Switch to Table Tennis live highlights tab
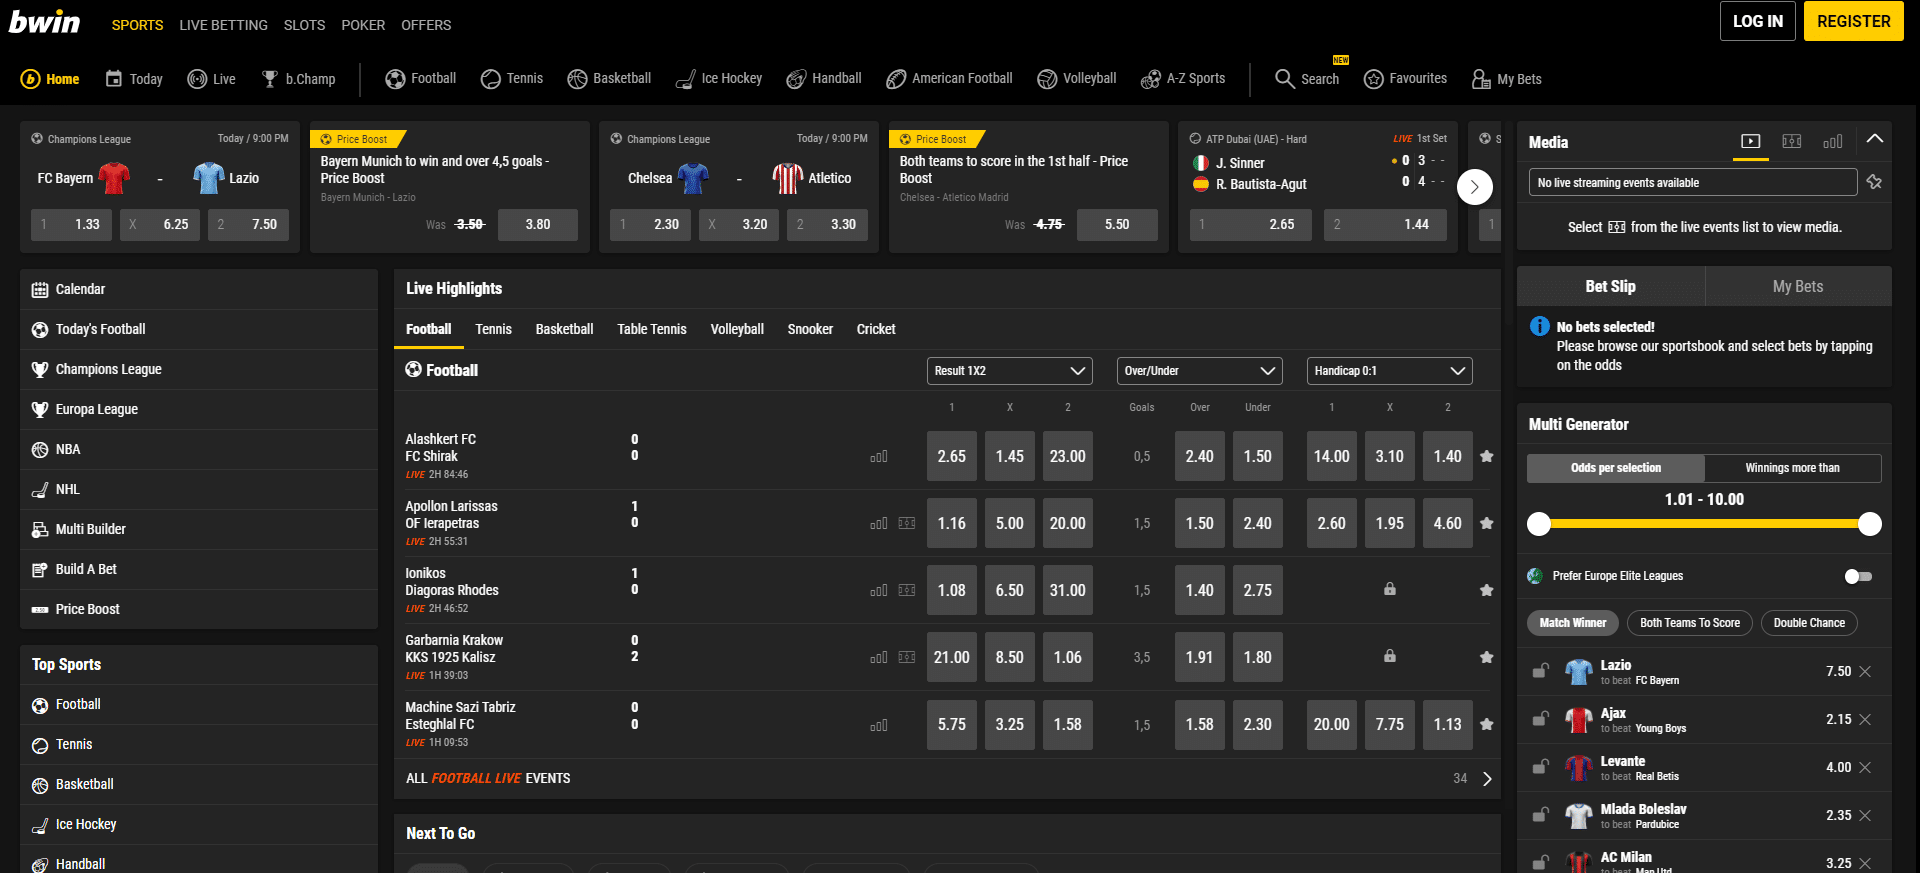 tap(652, 329)
